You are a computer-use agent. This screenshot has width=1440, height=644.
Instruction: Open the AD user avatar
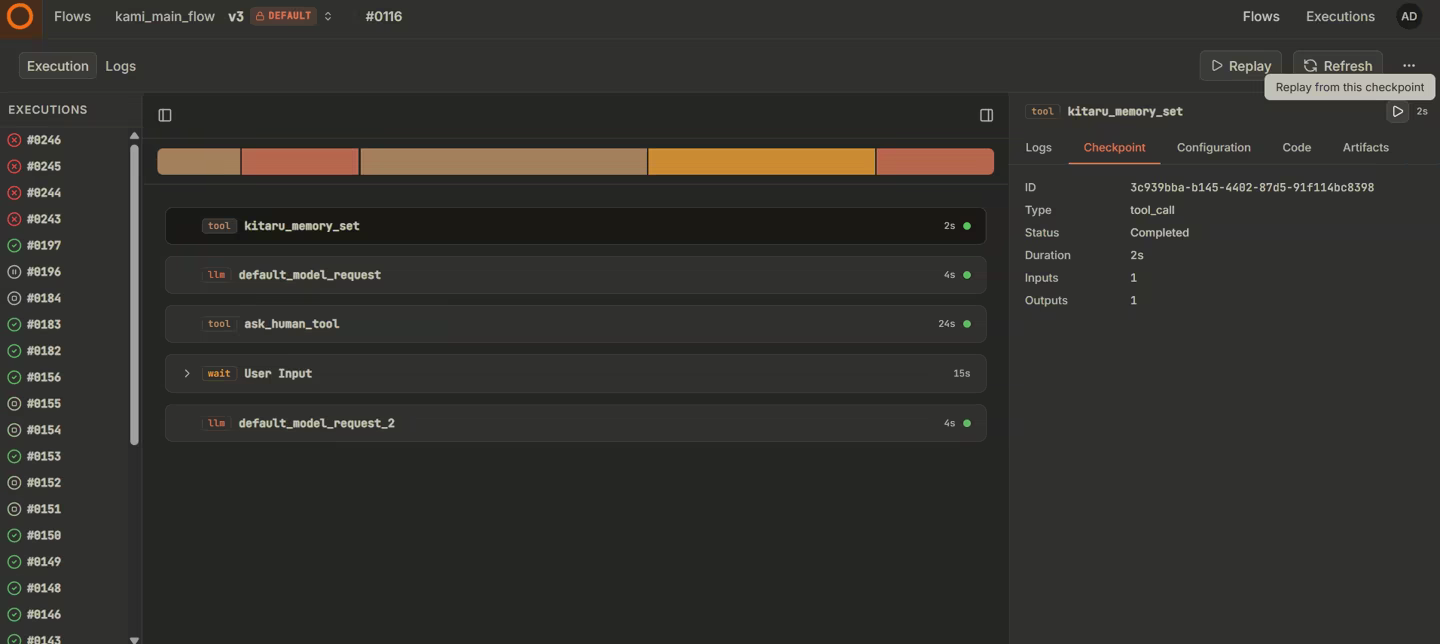[1409, 16]
